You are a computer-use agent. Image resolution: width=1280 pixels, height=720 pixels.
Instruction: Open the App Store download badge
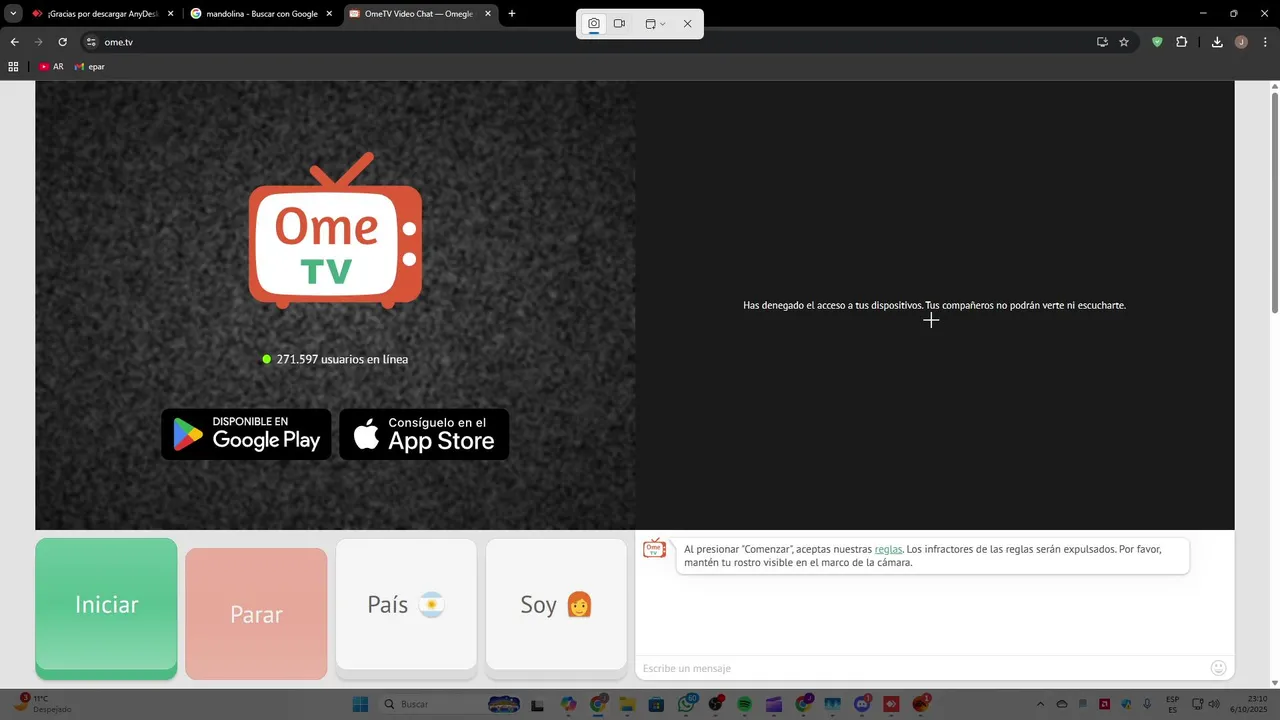424,434
